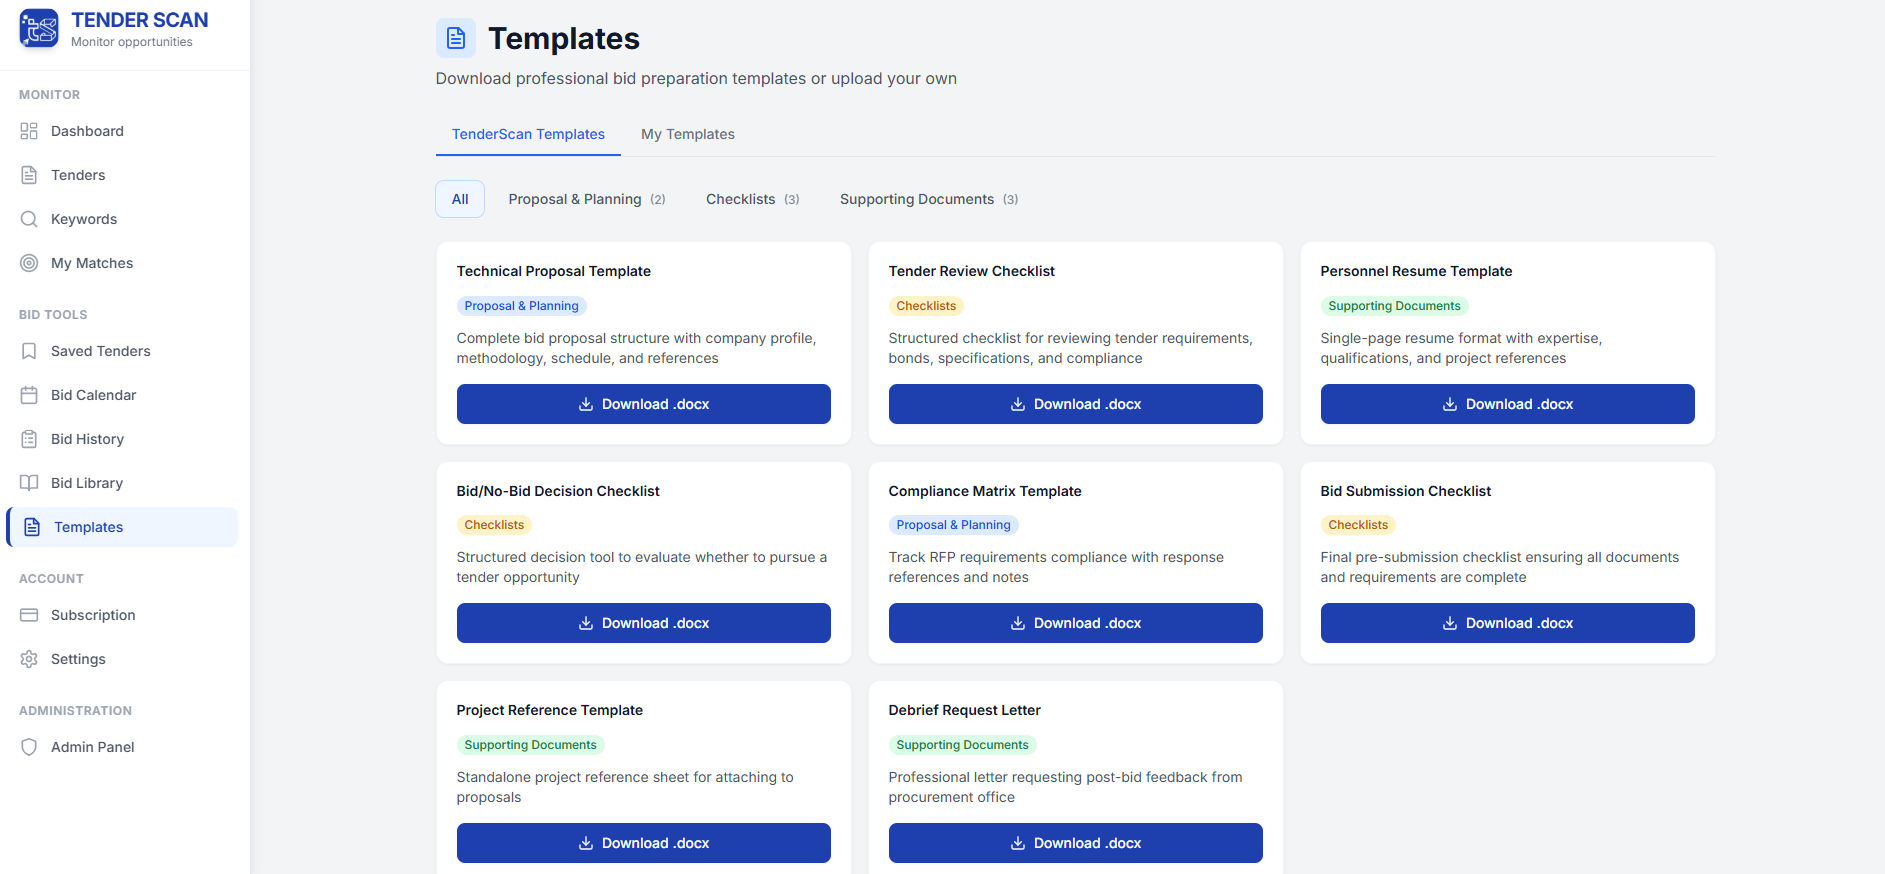Click Supporting Documents tag on Personnel Resume card
Image resolution: width=1885 pixels, height=874 pixels.
1394,306
